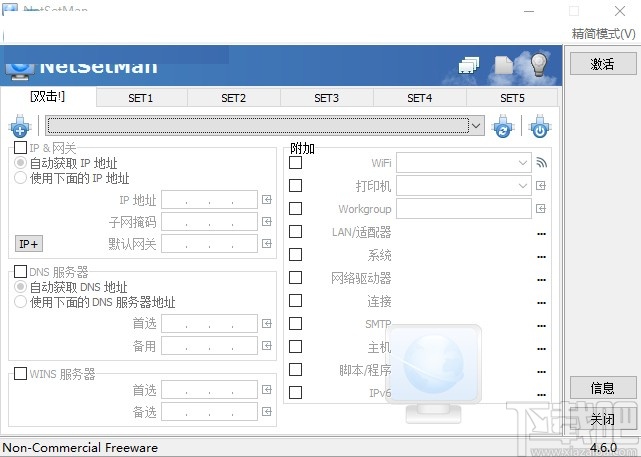Click the get-current icon beside printer dropdown

(x=541, y=186)
